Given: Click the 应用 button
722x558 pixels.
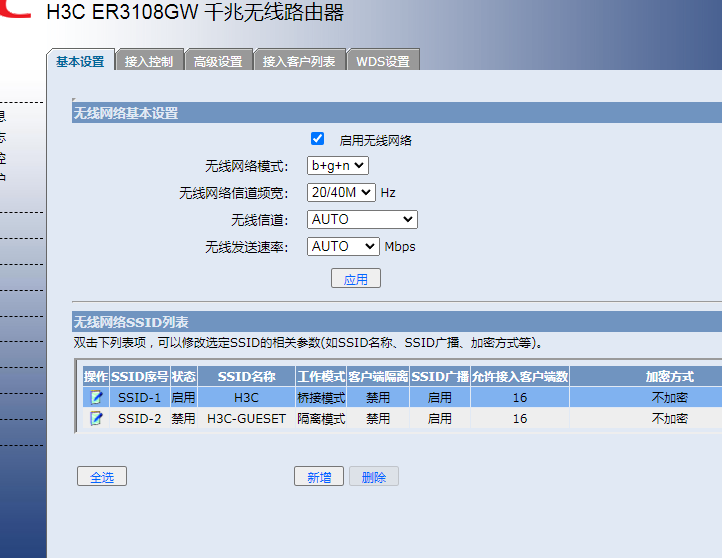Looking at the screenshot, I should coord(356,279).
